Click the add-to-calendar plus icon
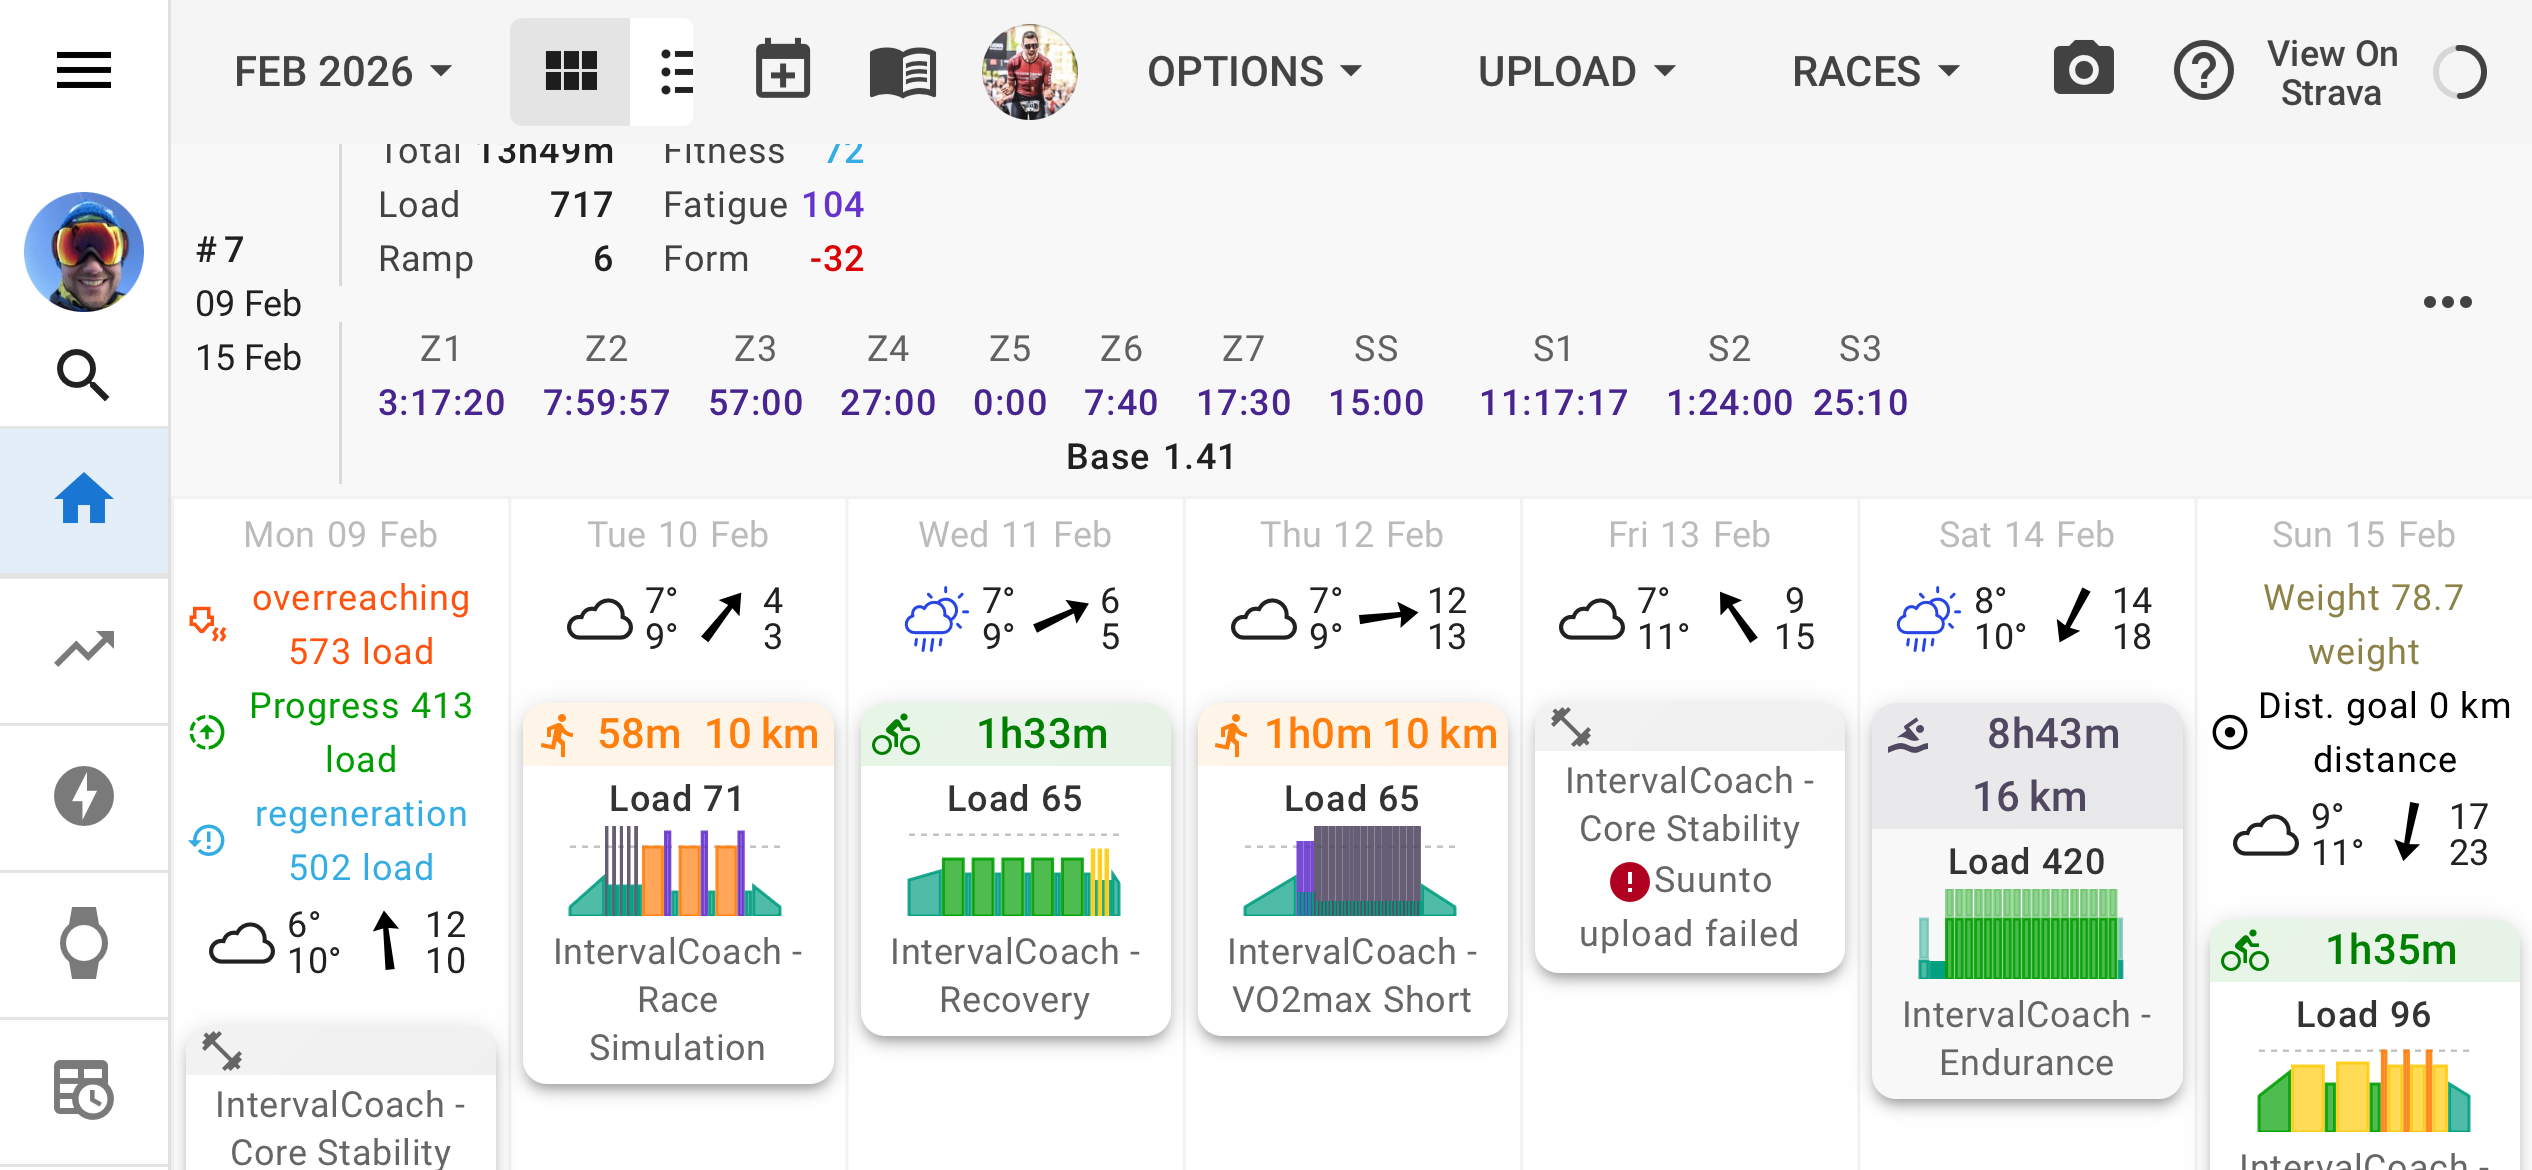The image size is (2532, 1170). coord(782,71)
